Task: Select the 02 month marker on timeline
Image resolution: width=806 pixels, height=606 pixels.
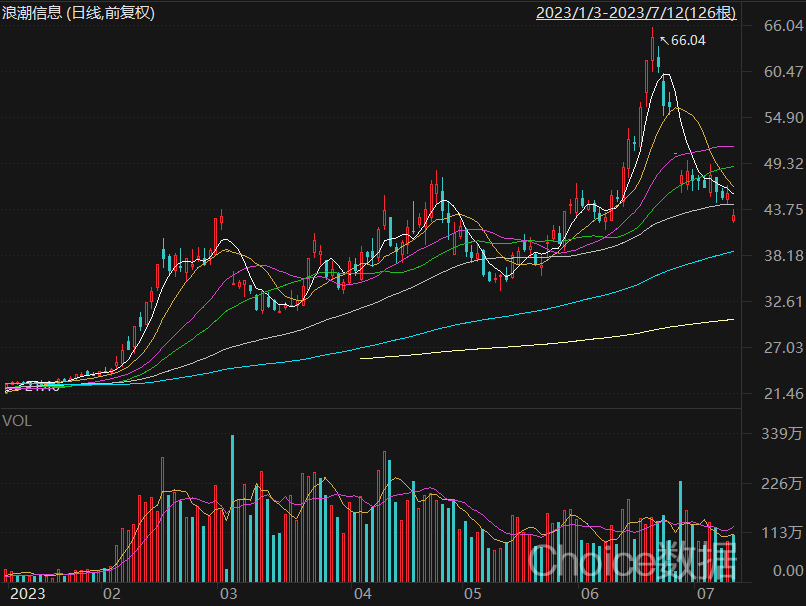Action: (x=112, y=594)
